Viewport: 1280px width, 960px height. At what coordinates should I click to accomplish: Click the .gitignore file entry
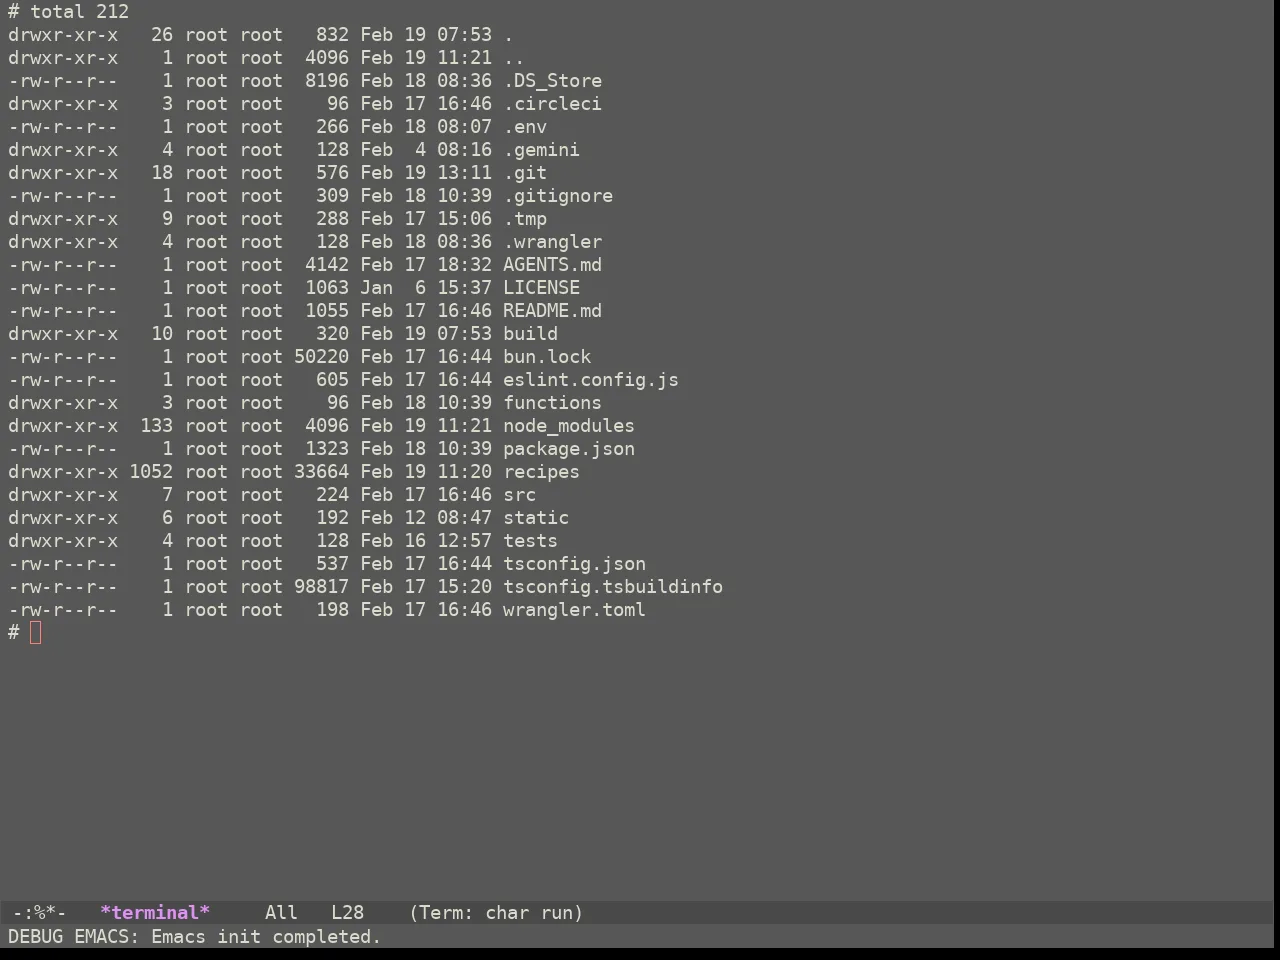(558, 196)
